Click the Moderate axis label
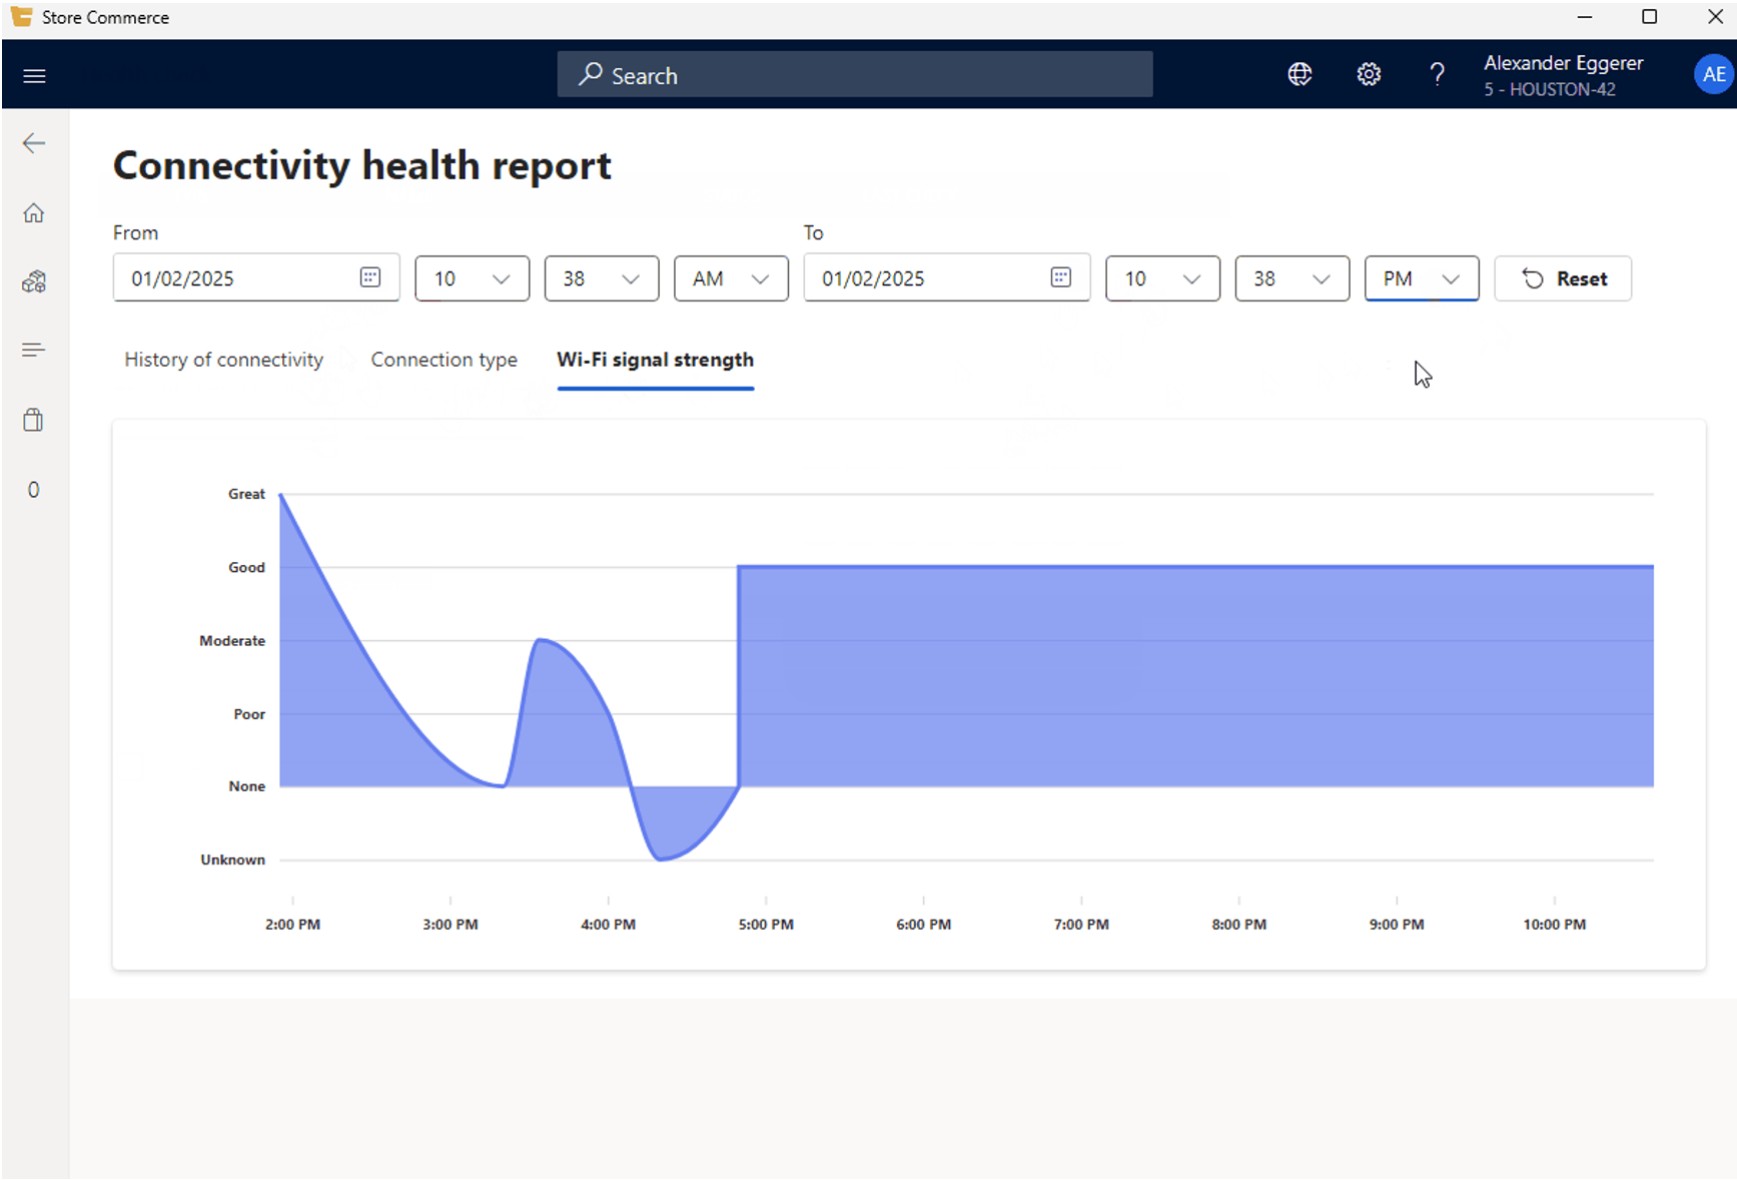Screen dimensions: 1737x1180 click(232, 640)
